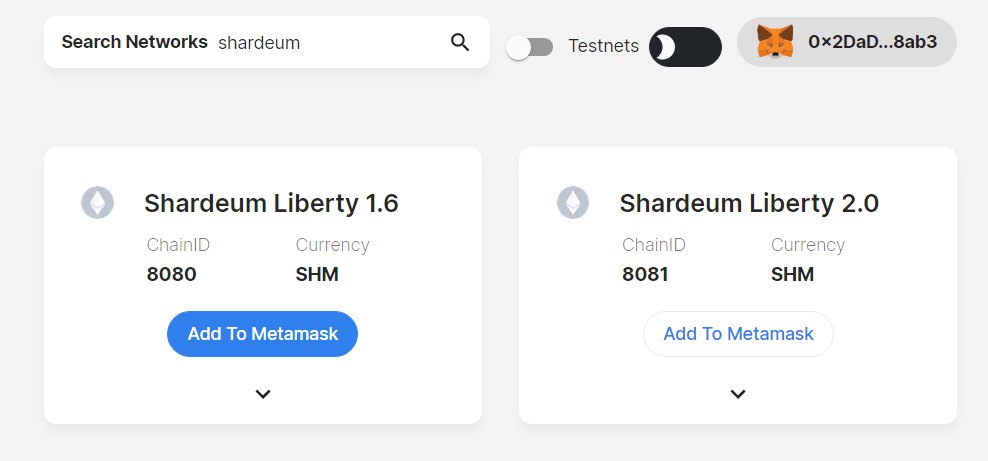The image size is (988, 461).
Task: Select the ChainID 8080 value
Action: [171, 275]
